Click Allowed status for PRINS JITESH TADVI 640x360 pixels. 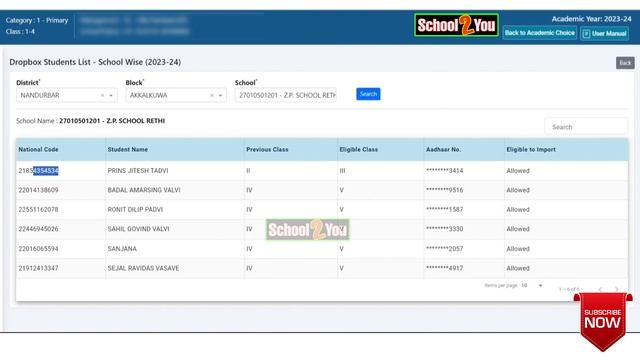518,171
